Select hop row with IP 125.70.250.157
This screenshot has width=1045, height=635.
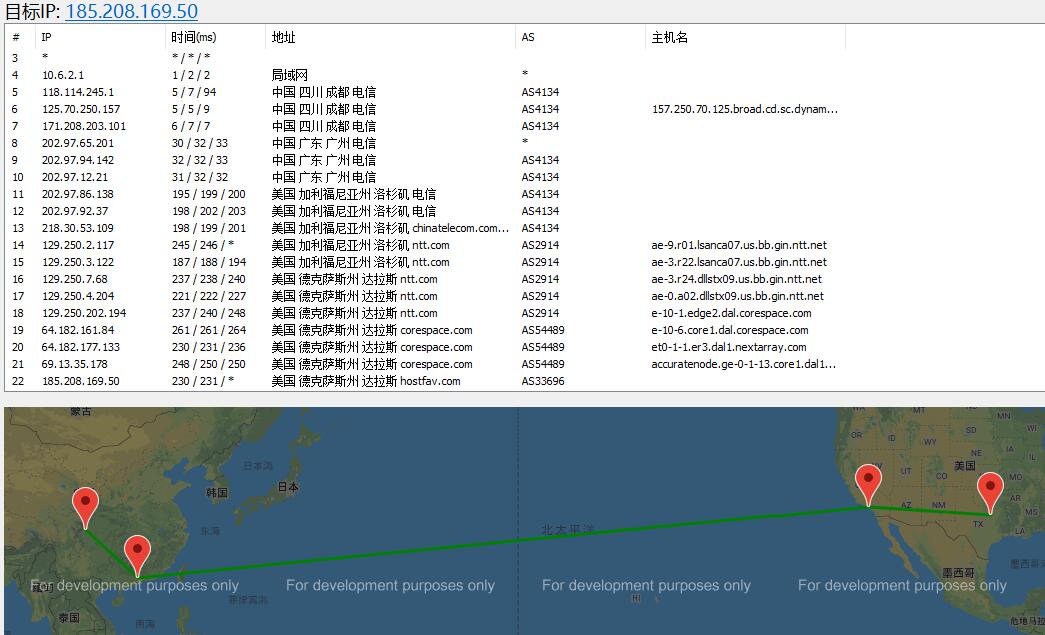524,109
